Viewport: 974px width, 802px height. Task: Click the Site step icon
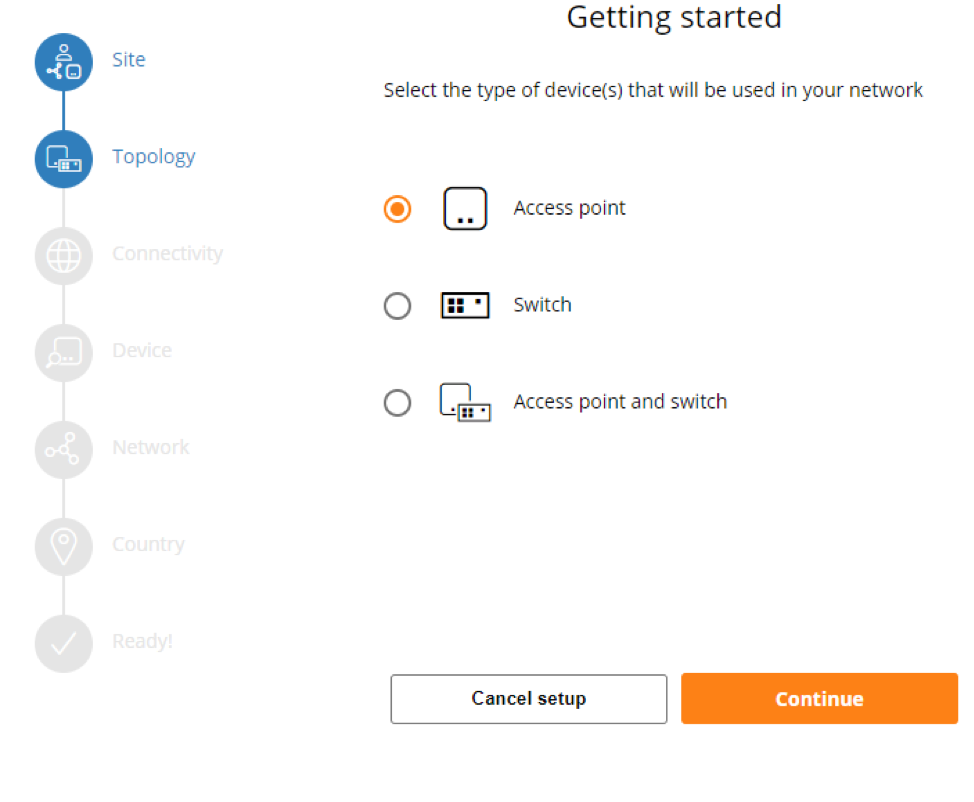(64, 62)
